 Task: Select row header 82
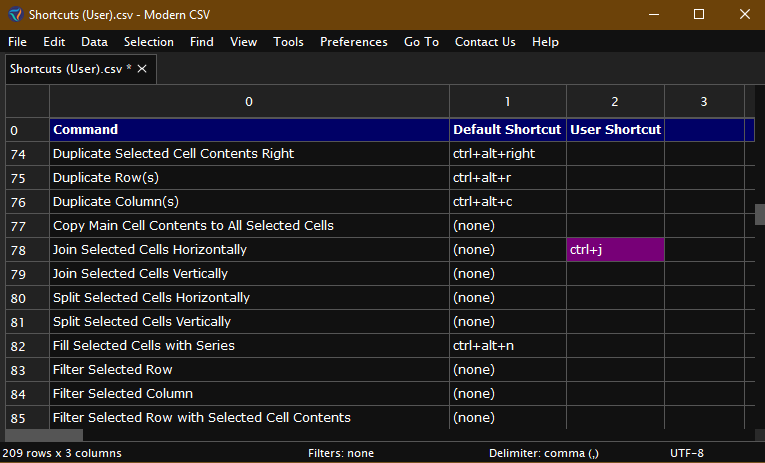point(27,346)
